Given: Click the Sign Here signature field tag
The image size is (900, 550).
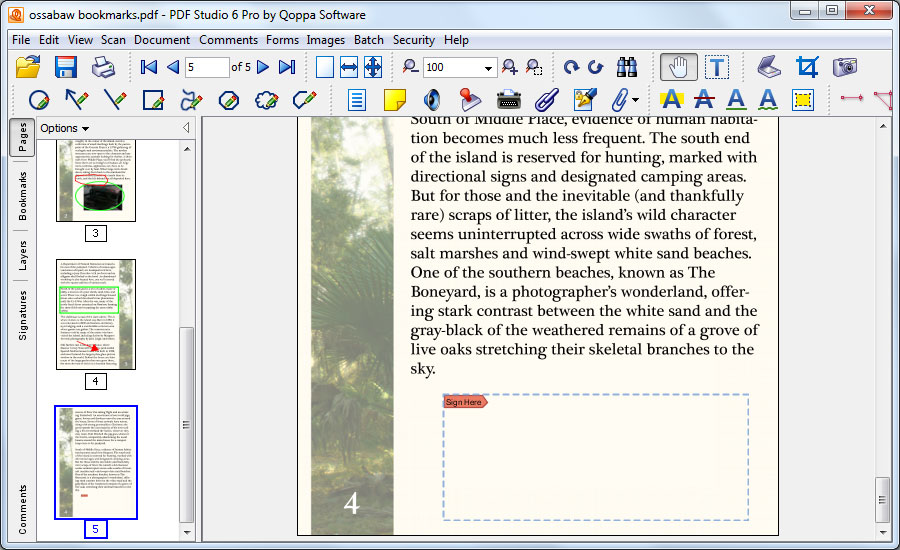Looking at the screenshot, I should coord(465,402).
